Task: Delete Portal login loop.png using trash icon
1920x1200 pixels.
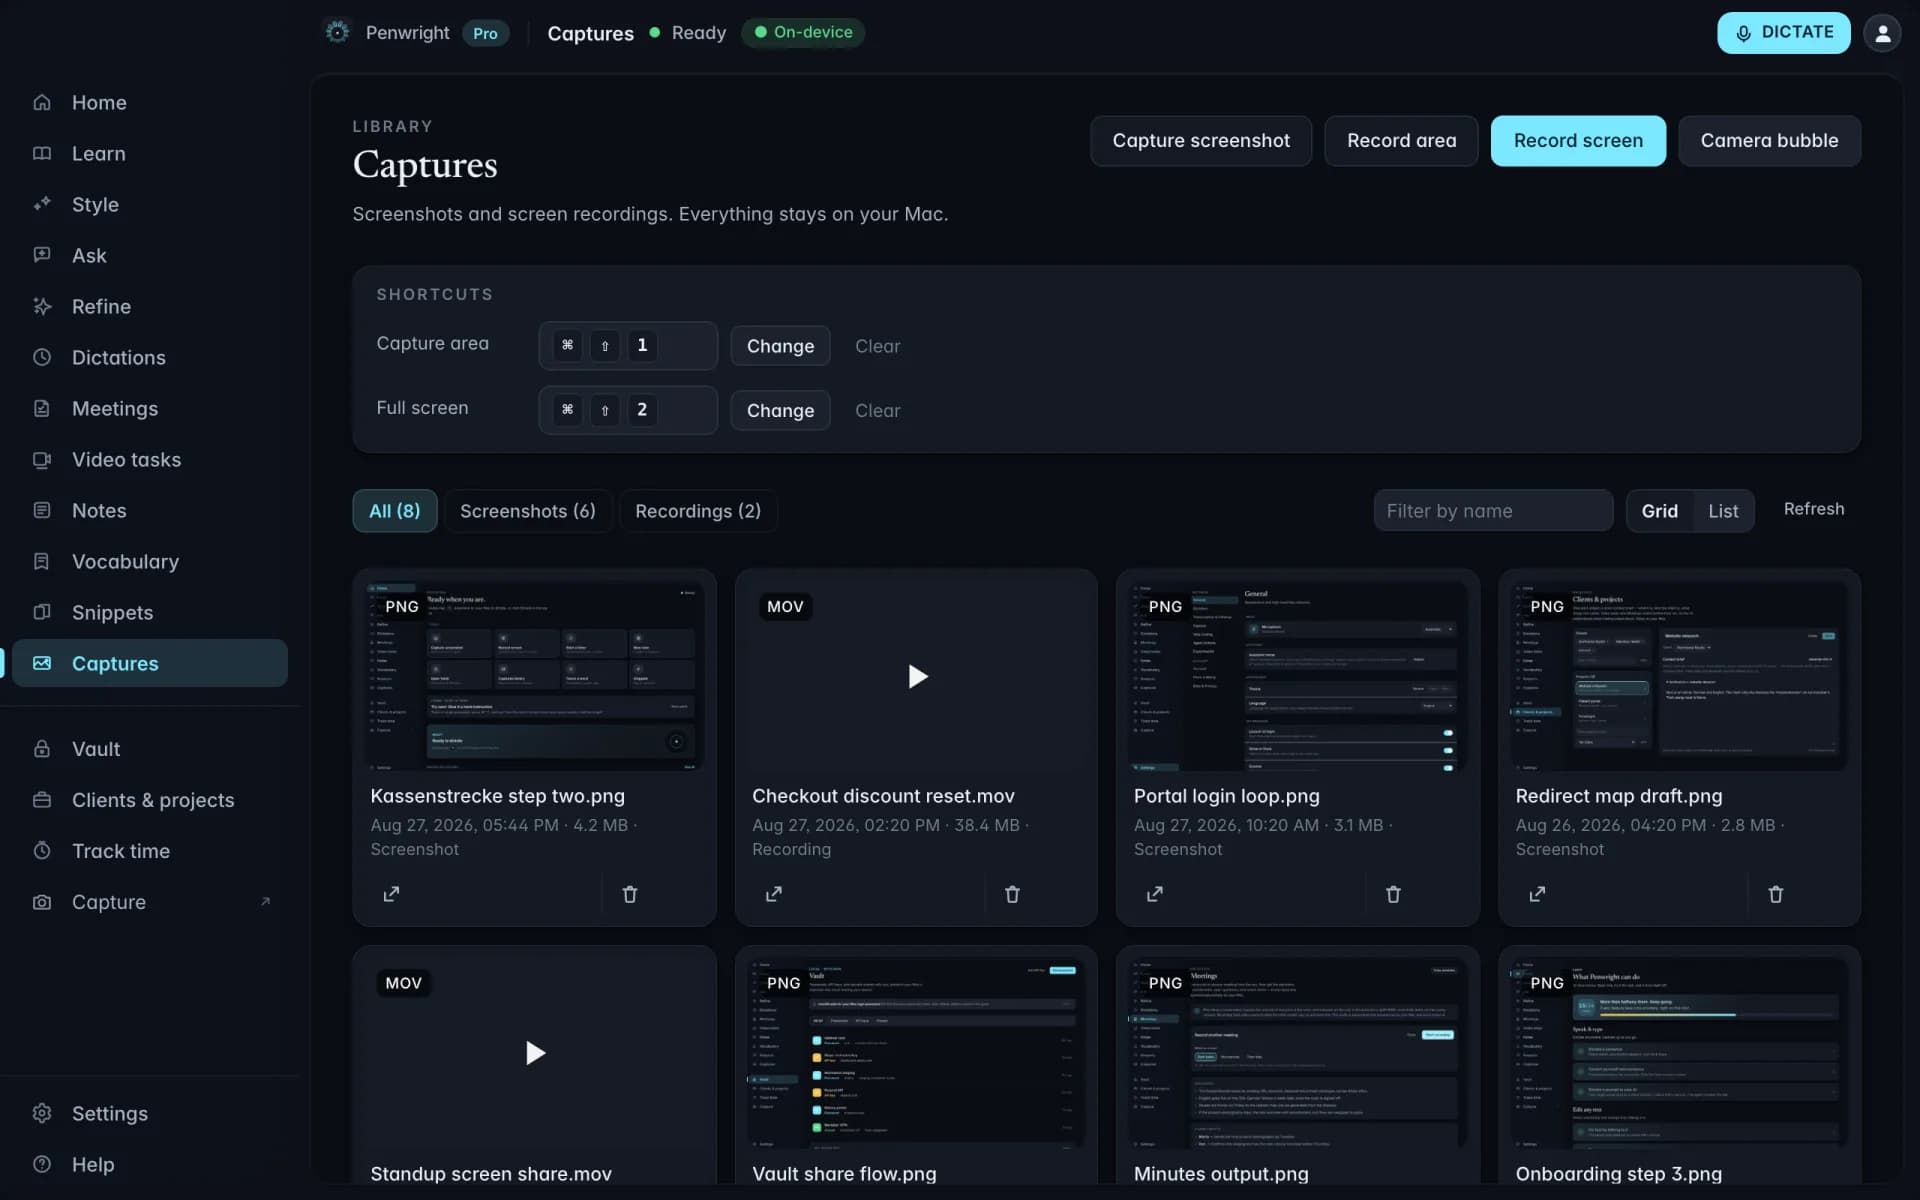Action: click(x=1393, y=894)
